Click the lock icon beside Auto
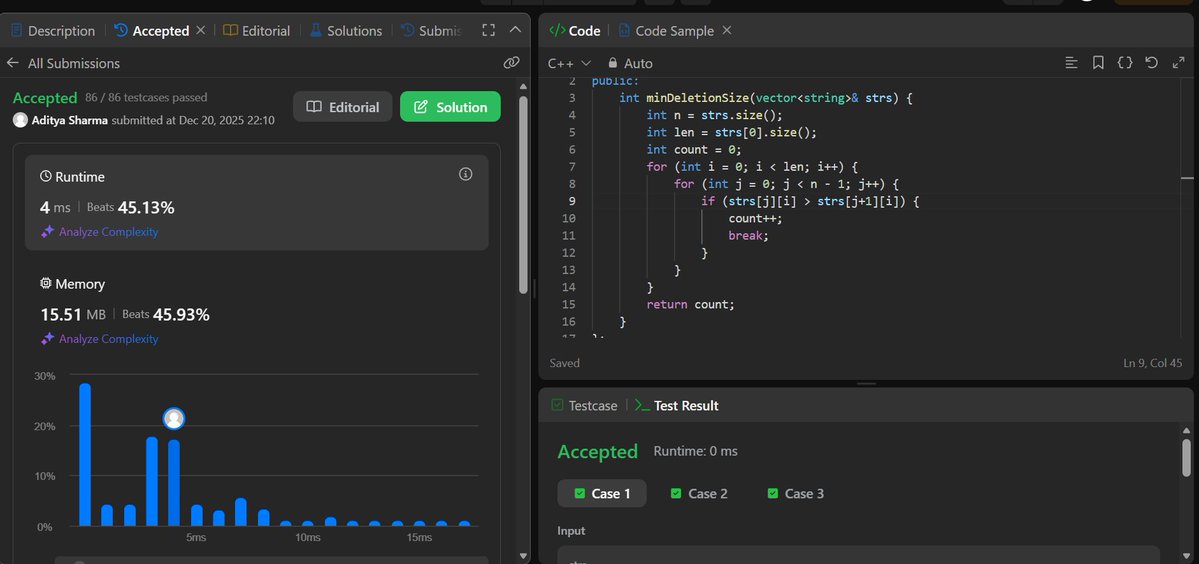1199x564 pixels. click(x=612, y=63)
